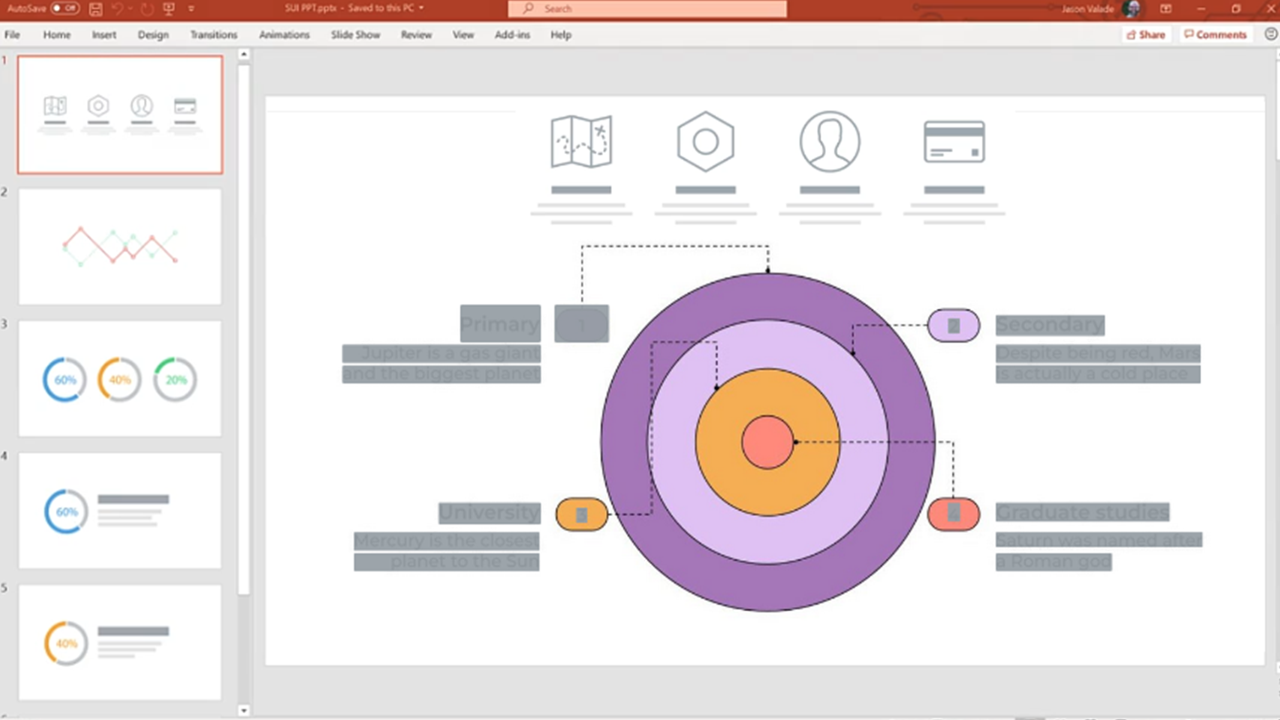Click Jason Valade's profile avatar
Image resolution: width=1280 pixels, height=720 pixels.
pyautogui.click(x=1131, y=9)
